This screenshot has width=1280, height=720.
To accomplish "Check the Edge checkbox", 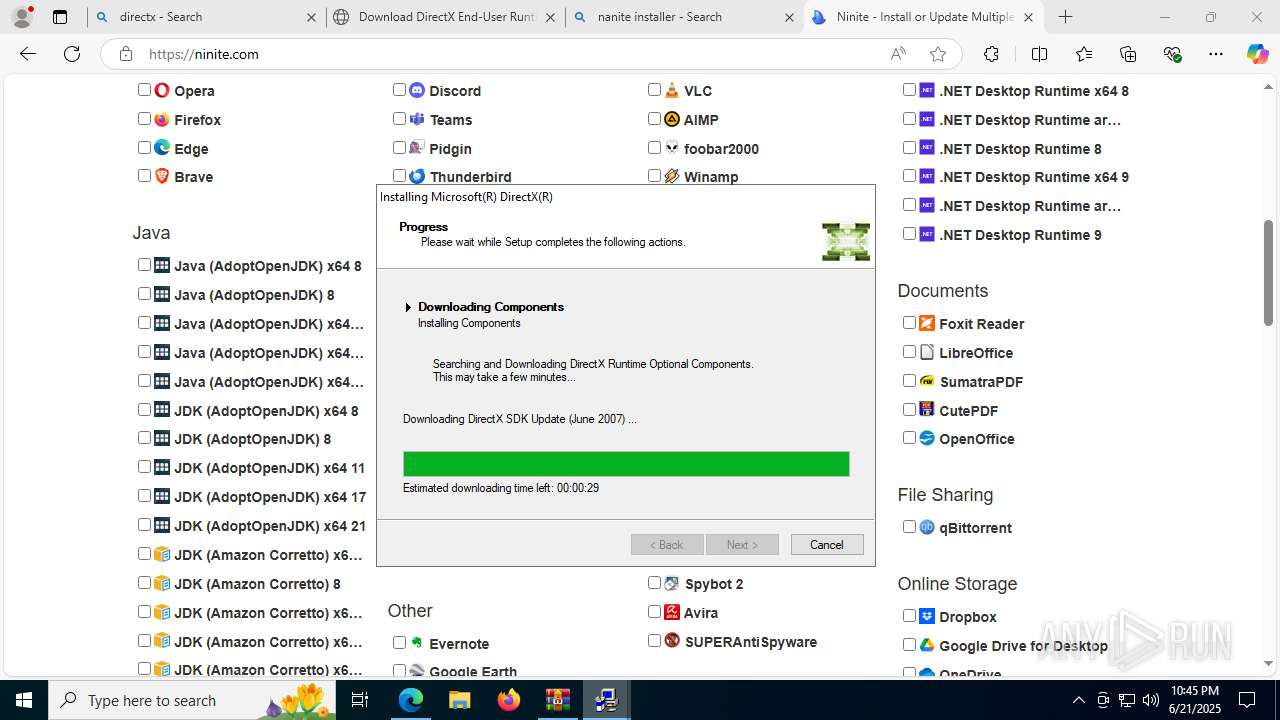I will pos(144,147).
